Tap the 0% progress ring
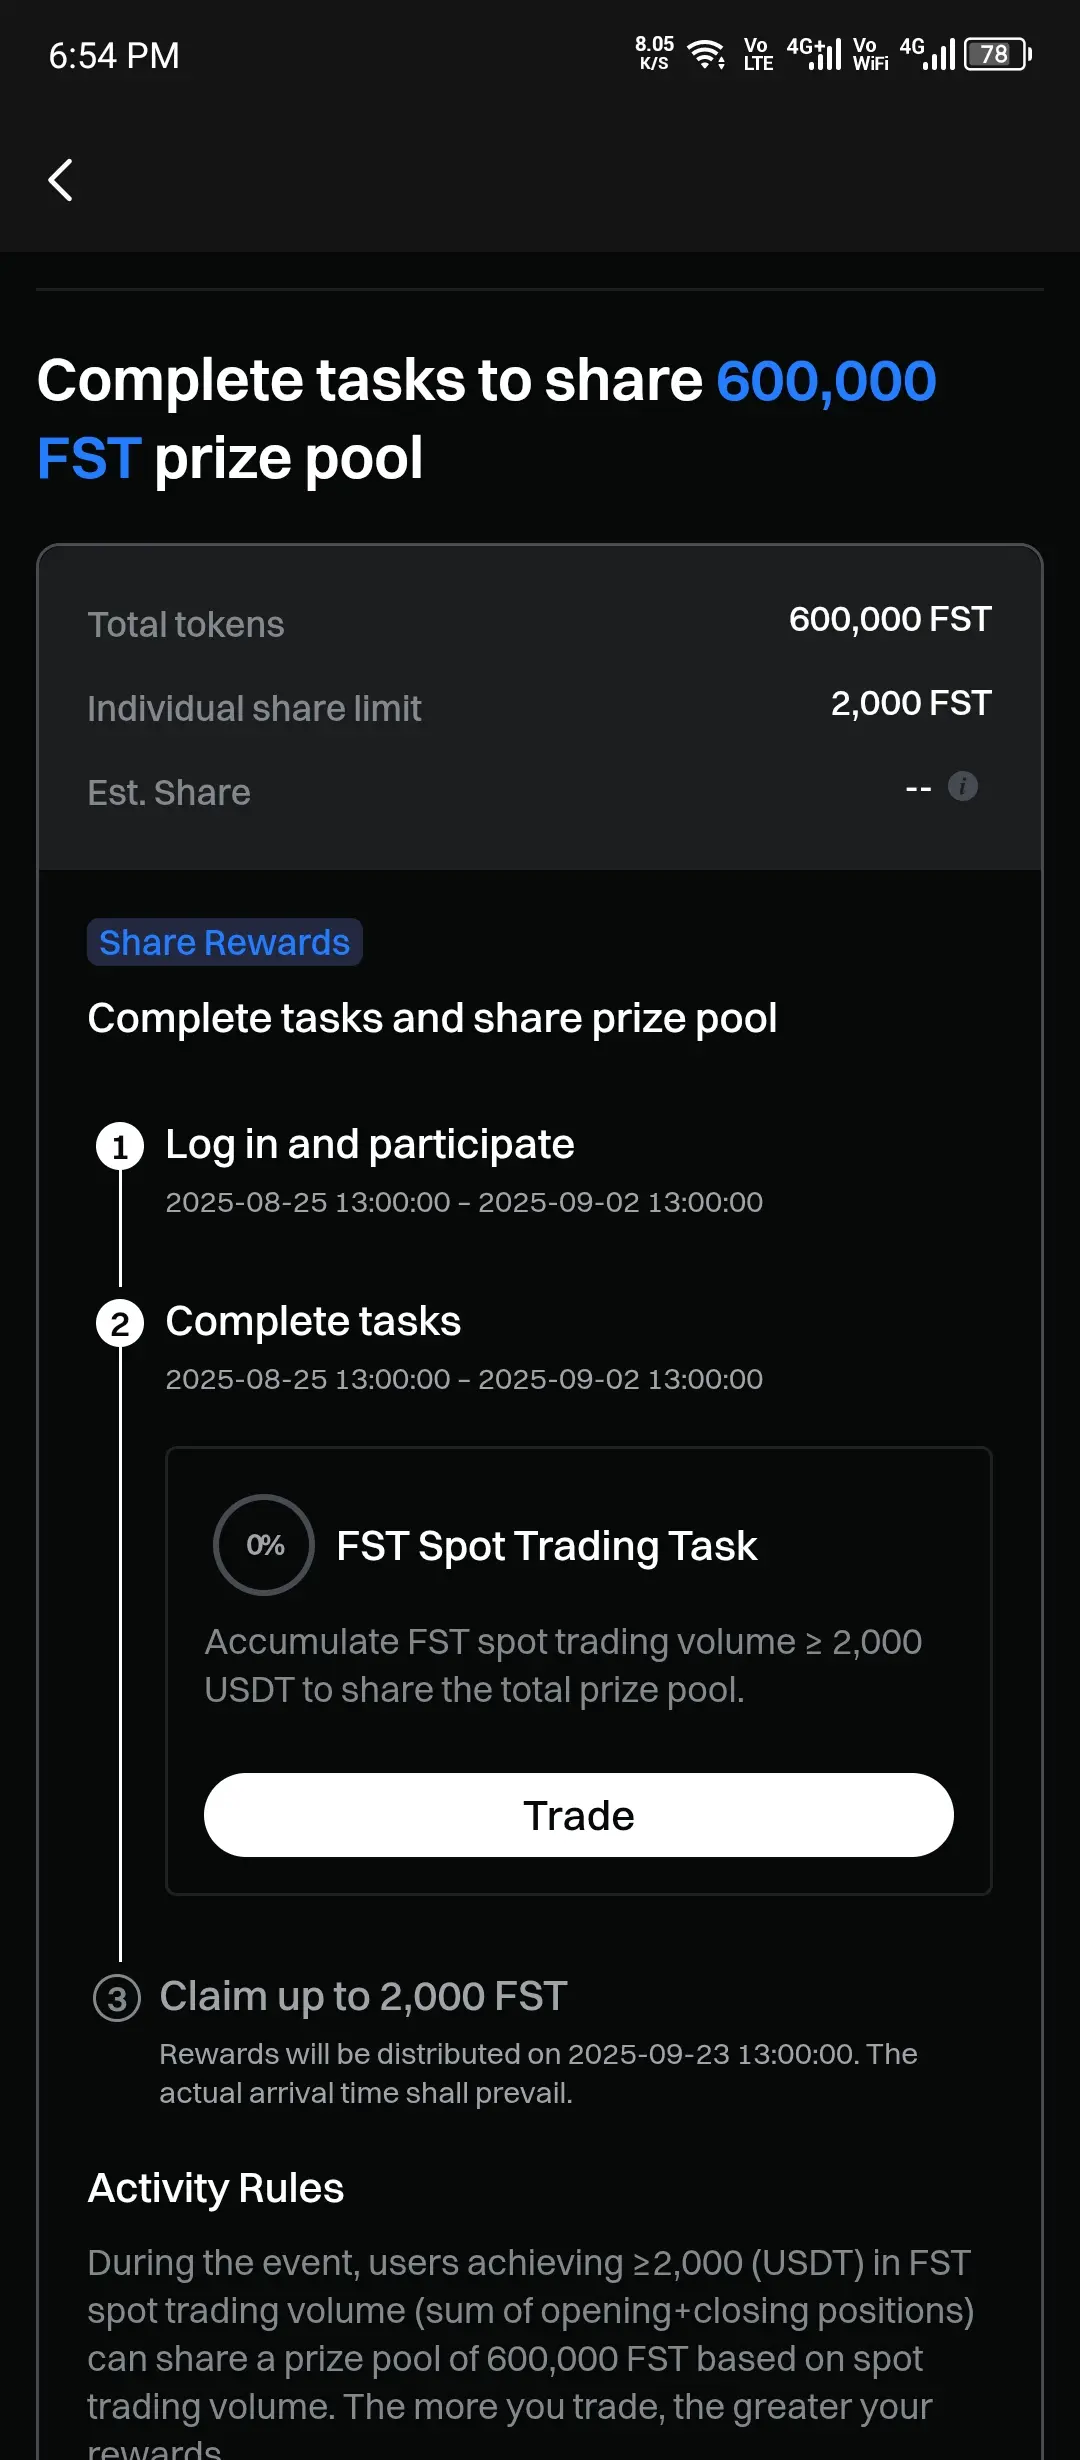Screen dimensions: 1080x2460 coord(264,1545)
